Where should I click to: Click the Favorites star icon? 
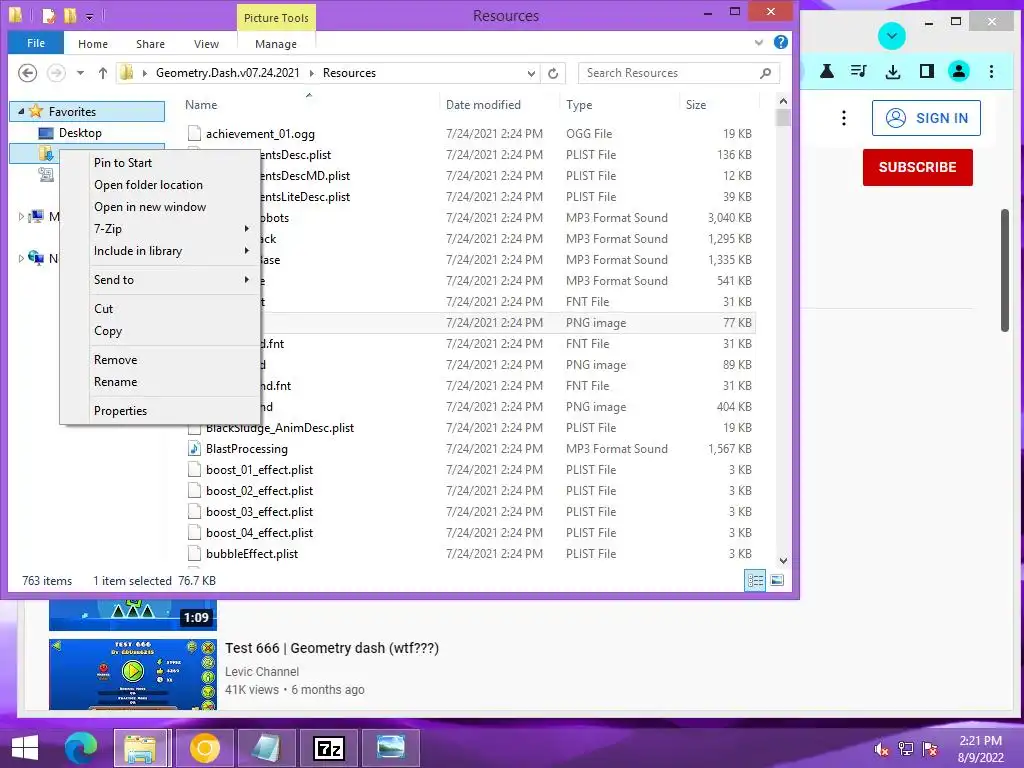point(36,111)
